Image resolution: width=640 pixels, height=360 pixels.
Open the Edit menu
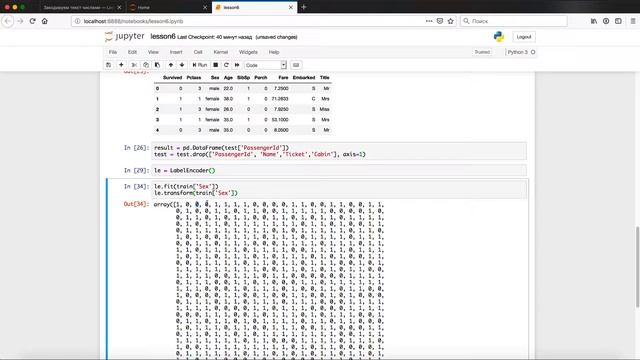point(132,52)
